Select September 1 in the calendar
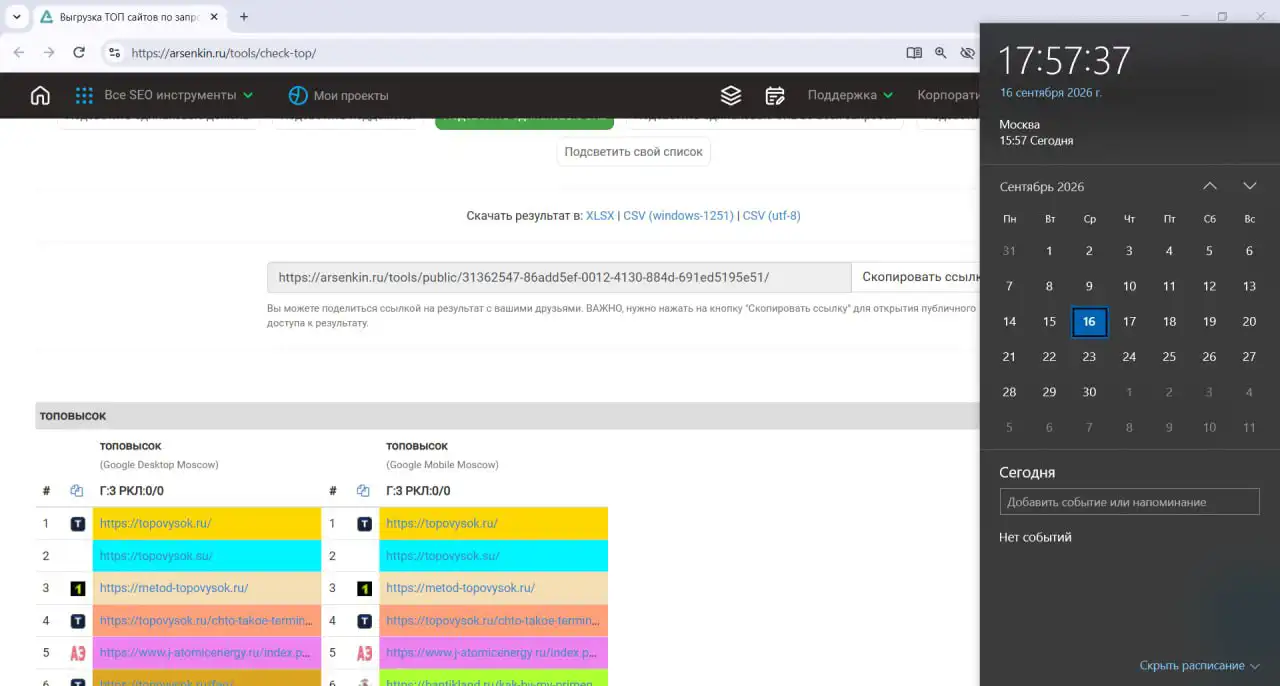Image resolution: width=1280 pixels, height=686 pixels. click(1049, 251)
